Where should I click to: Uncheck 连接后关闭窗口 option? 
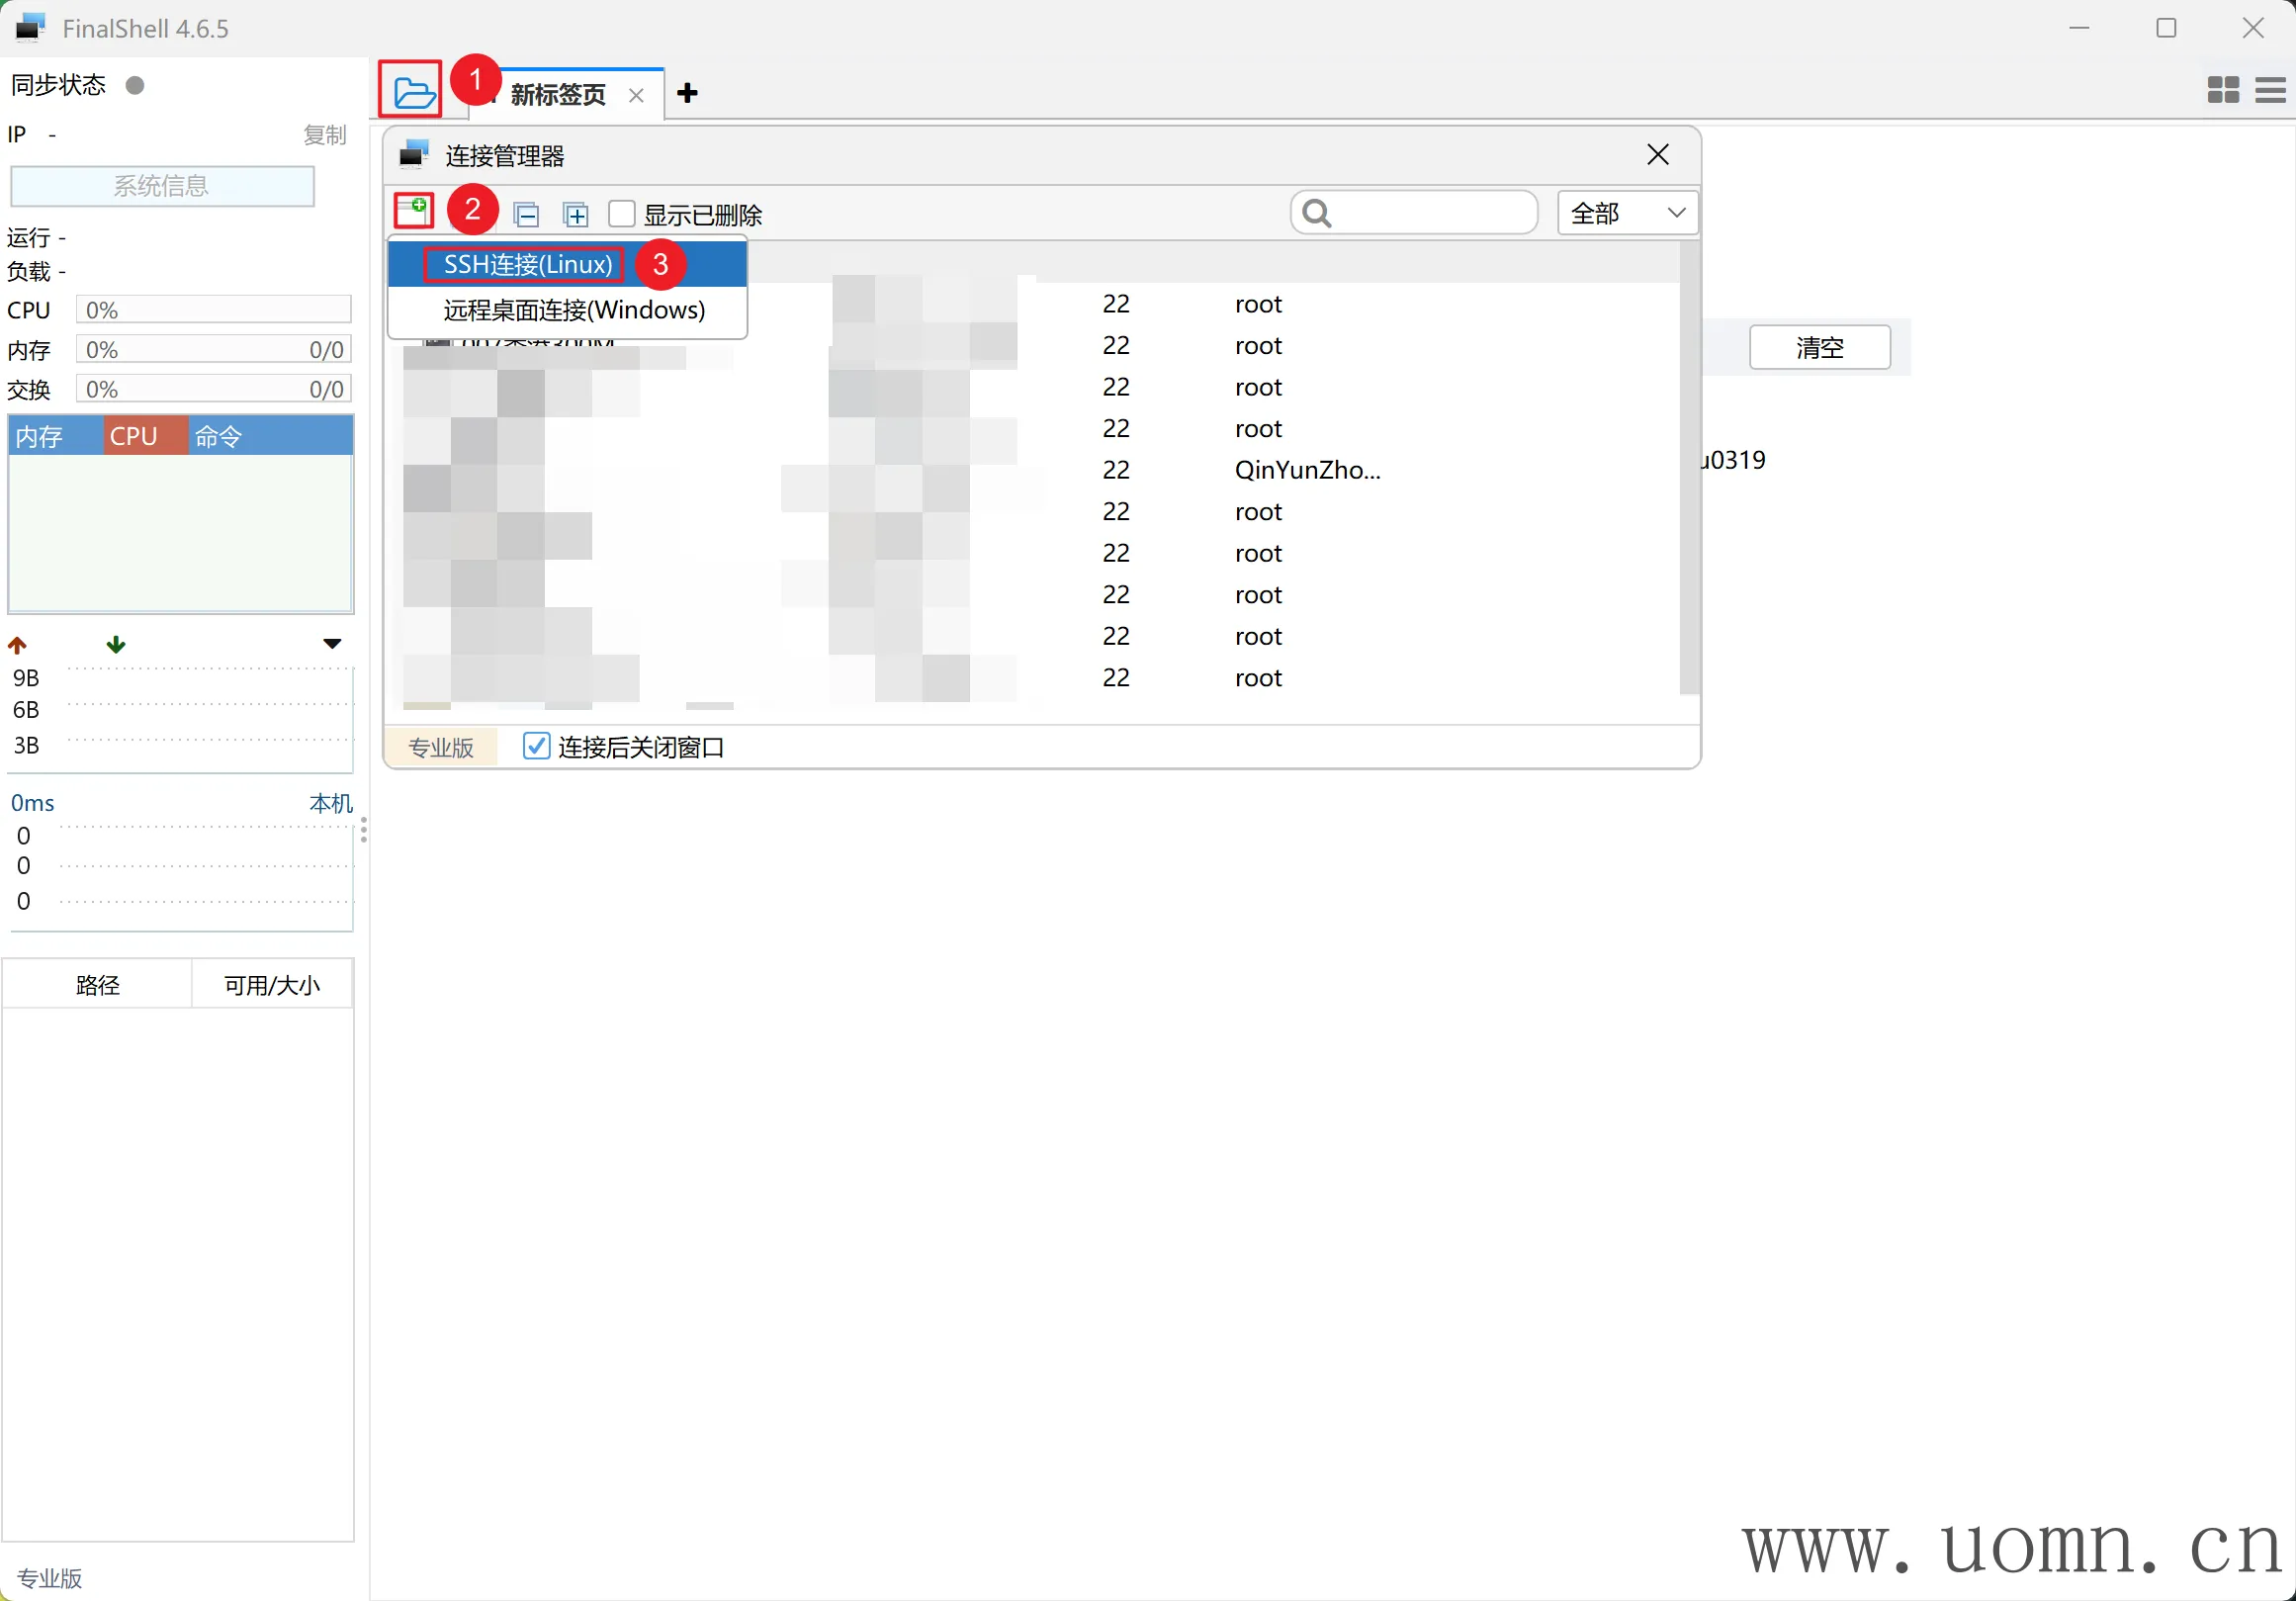[x=537, y=746]
